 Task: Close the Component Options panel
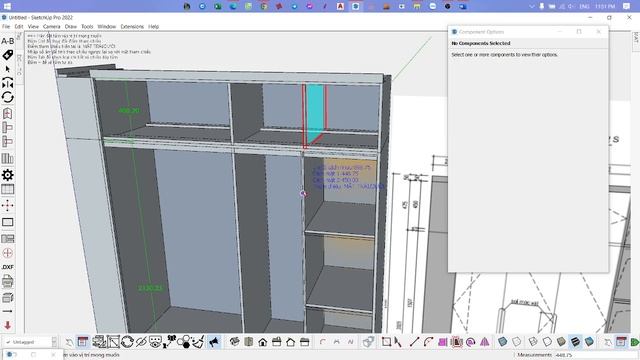point(598,32)
